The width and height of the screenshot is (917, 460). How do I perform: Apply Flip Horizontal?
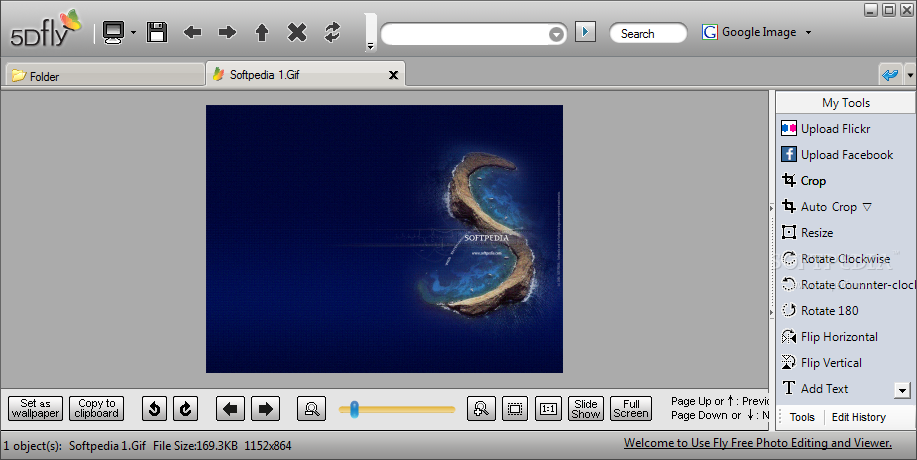[829, 337]
